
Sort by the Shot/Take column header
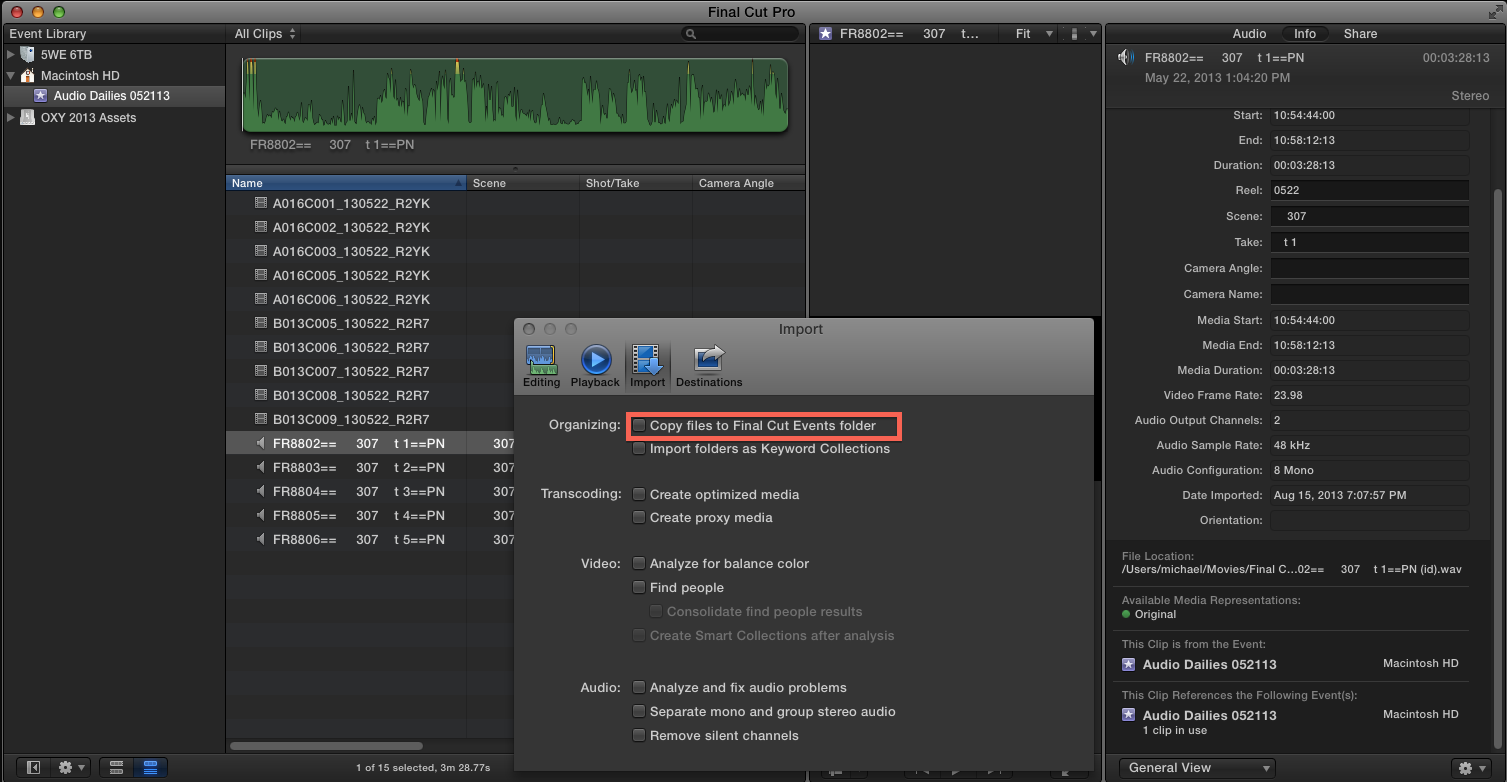pyautogui.click(x=636, y=183)
